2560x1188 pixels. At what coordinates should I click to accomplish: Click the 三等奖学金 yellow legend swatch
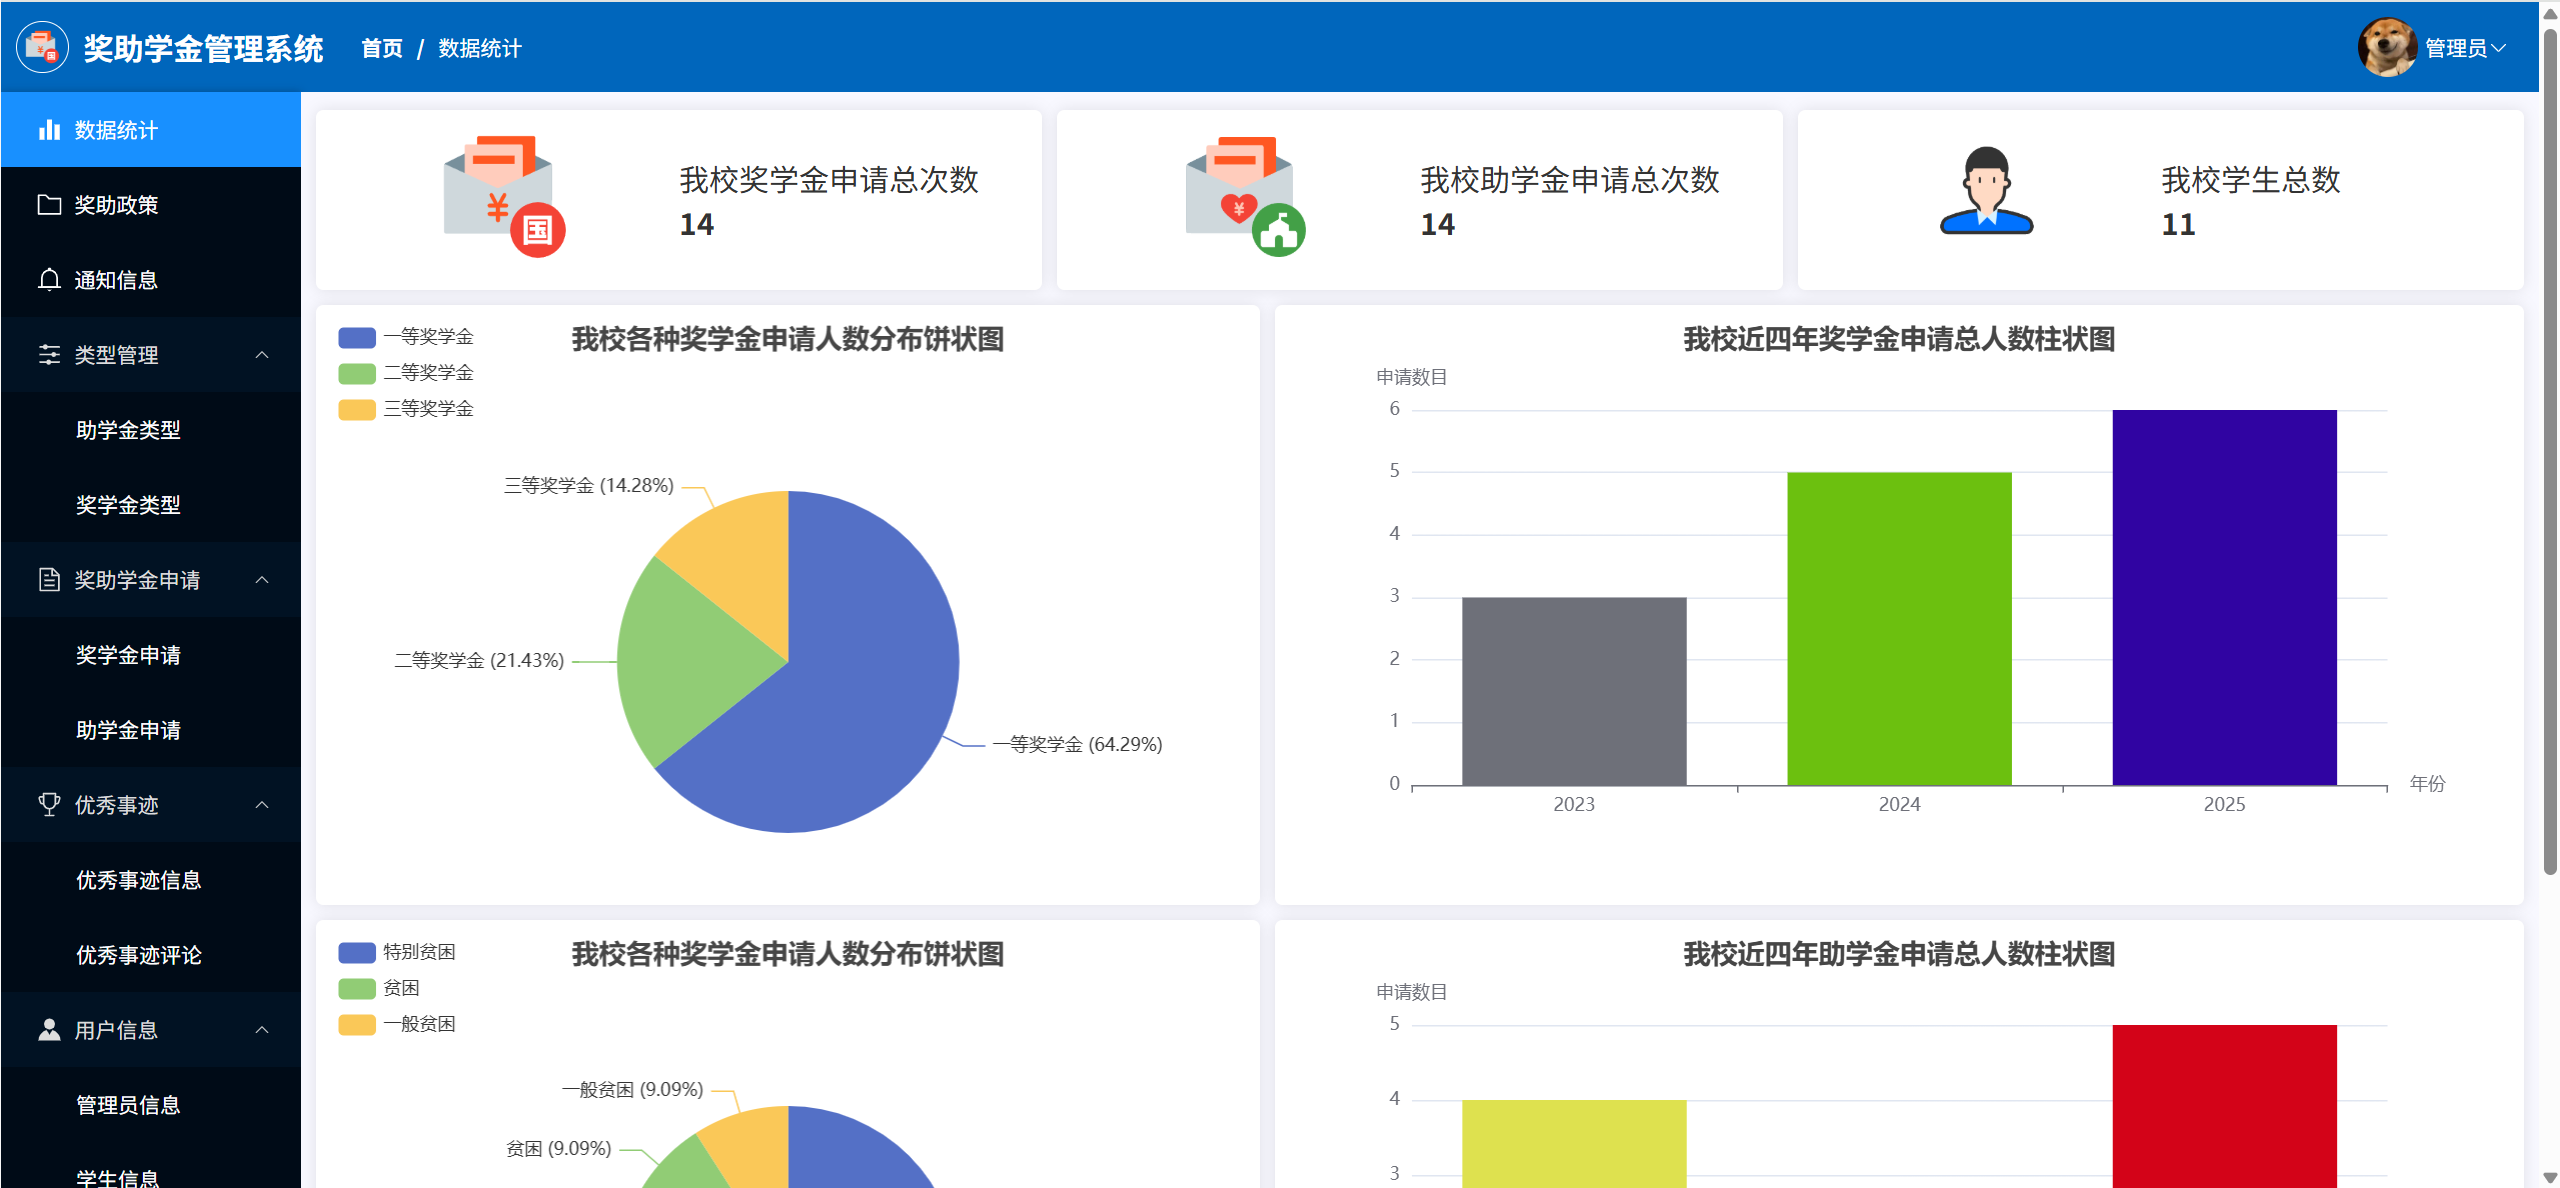357,409
